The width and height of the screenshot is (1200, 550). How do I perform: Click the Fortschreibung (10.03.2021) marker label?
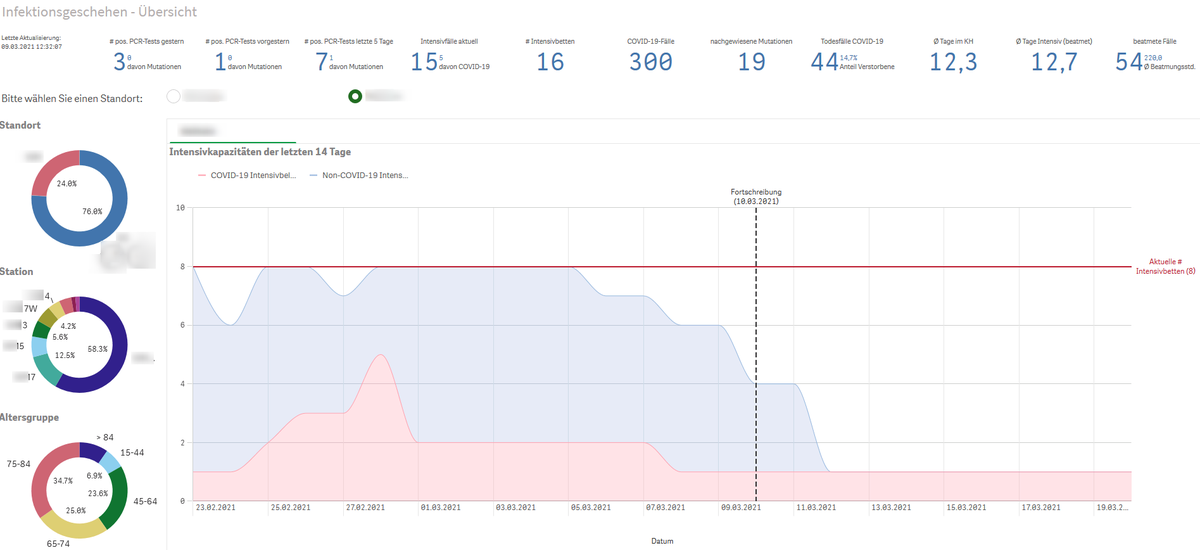click(x=756, y=196)
